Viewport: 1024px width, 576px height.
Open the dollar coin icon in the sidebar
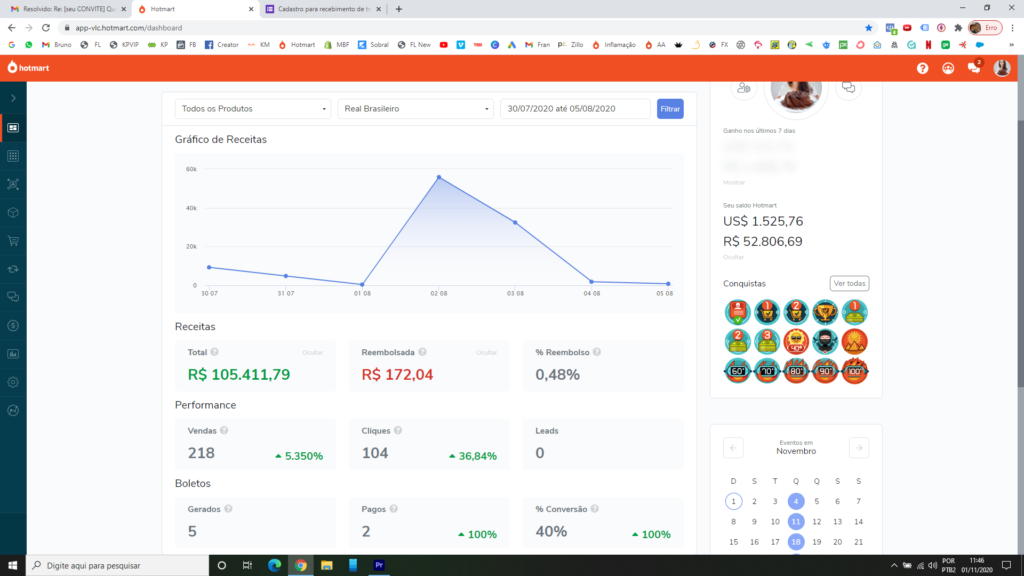pyautogui.click(x=13, y=325)
